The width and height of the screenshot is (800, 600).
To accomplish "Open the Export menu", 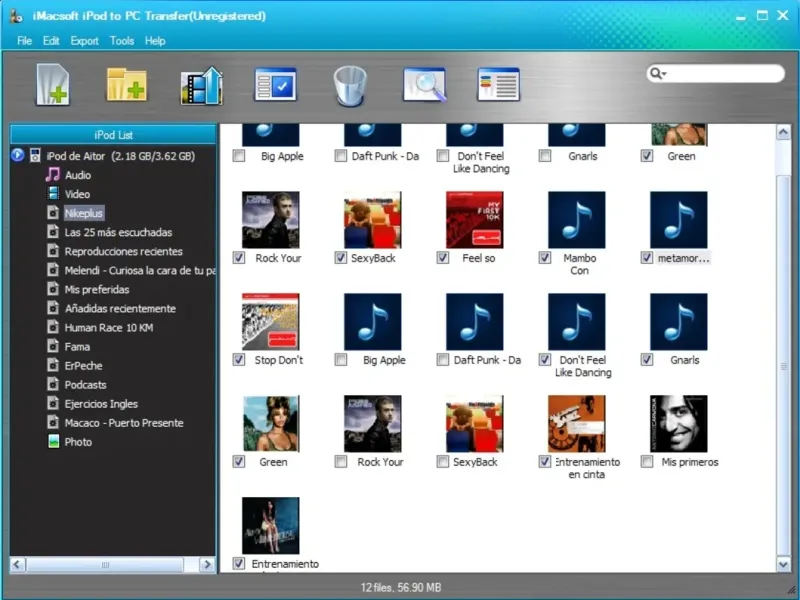I will pos(85,41).
